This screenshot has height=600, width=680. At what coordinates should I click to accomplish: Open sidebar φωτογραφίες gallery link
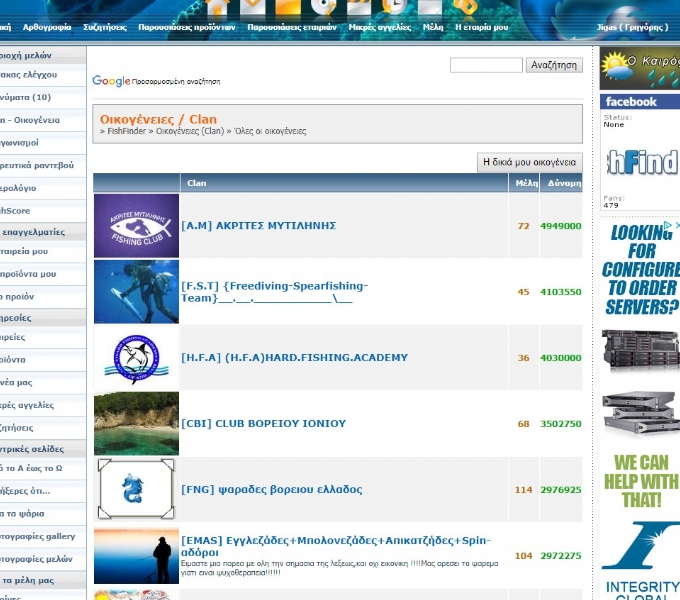coord(38,536)
